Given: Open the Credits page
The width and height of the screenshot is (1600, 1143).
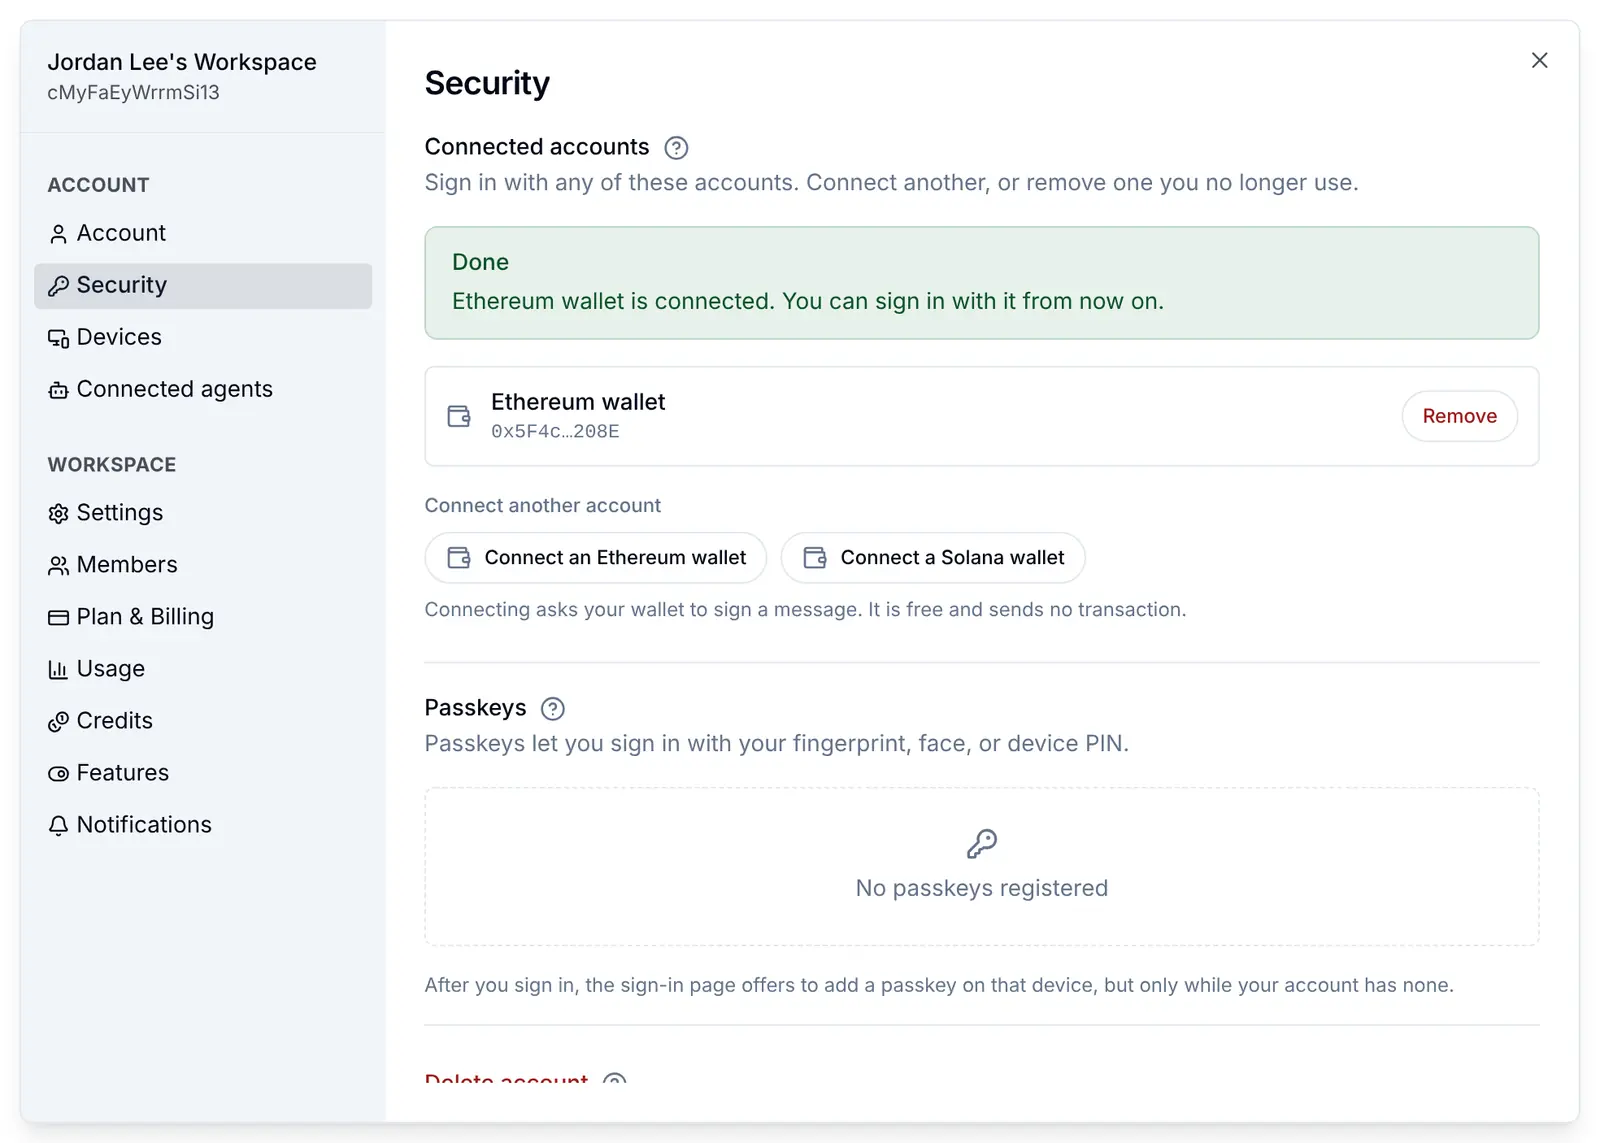Looking at the screenshot, I should 203,721.
